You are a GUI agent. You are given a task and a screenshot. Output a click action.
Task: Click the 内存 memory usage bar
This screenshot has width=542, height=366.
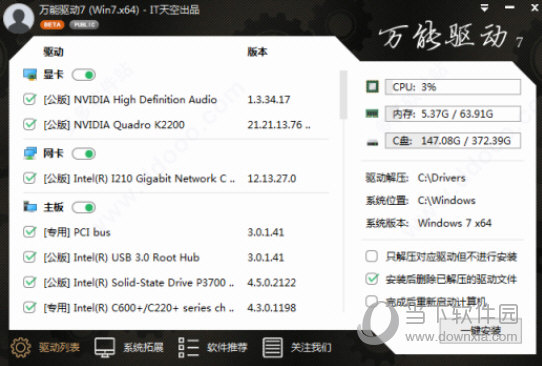[x=453, y=114]
